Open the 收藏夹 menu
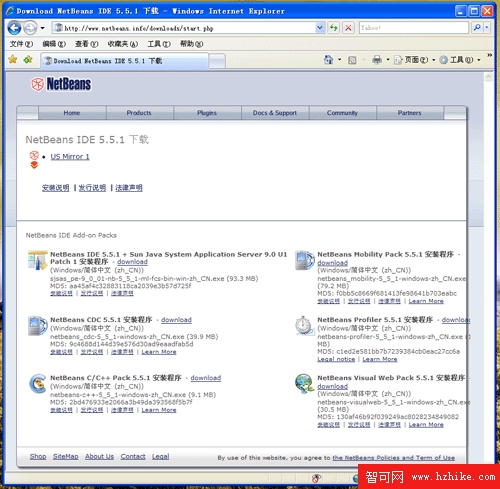This screenshot has height=489, width=500. click(123, 44)
